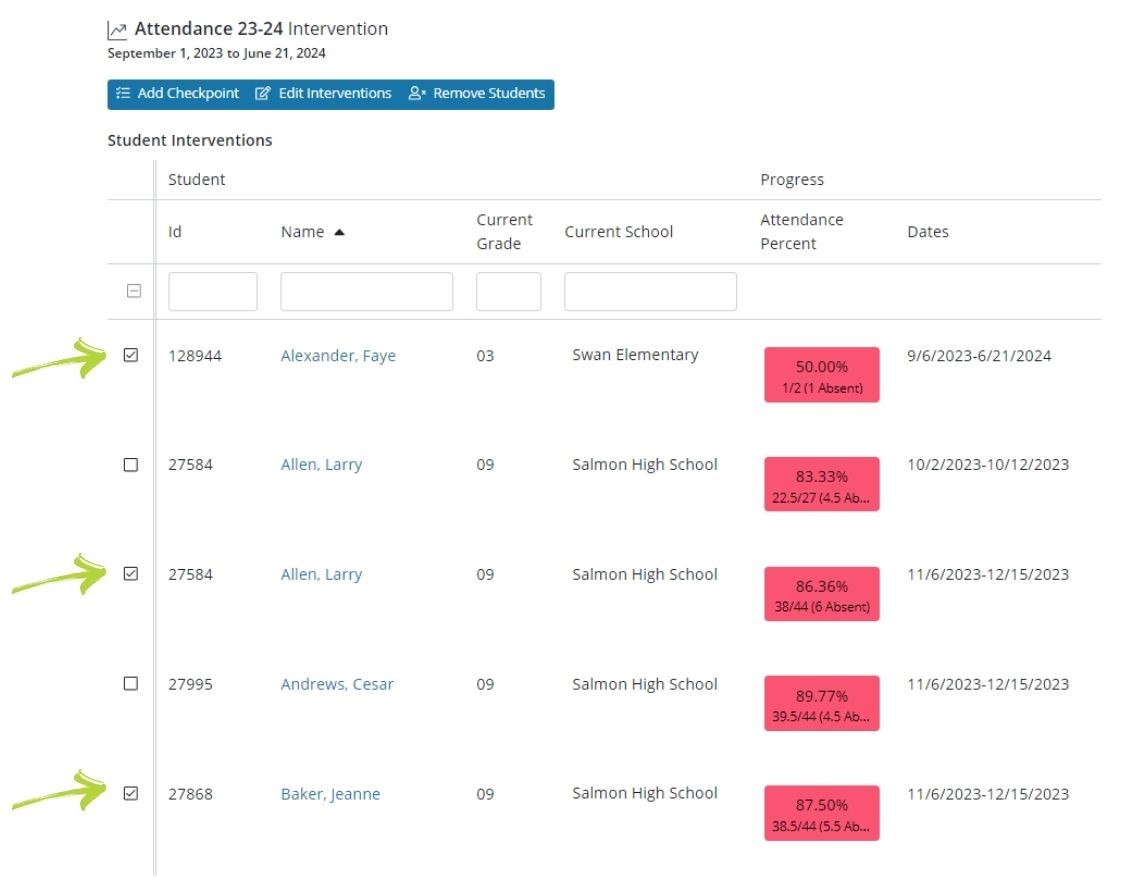Click the Remove Students person icon

(417, 94)
